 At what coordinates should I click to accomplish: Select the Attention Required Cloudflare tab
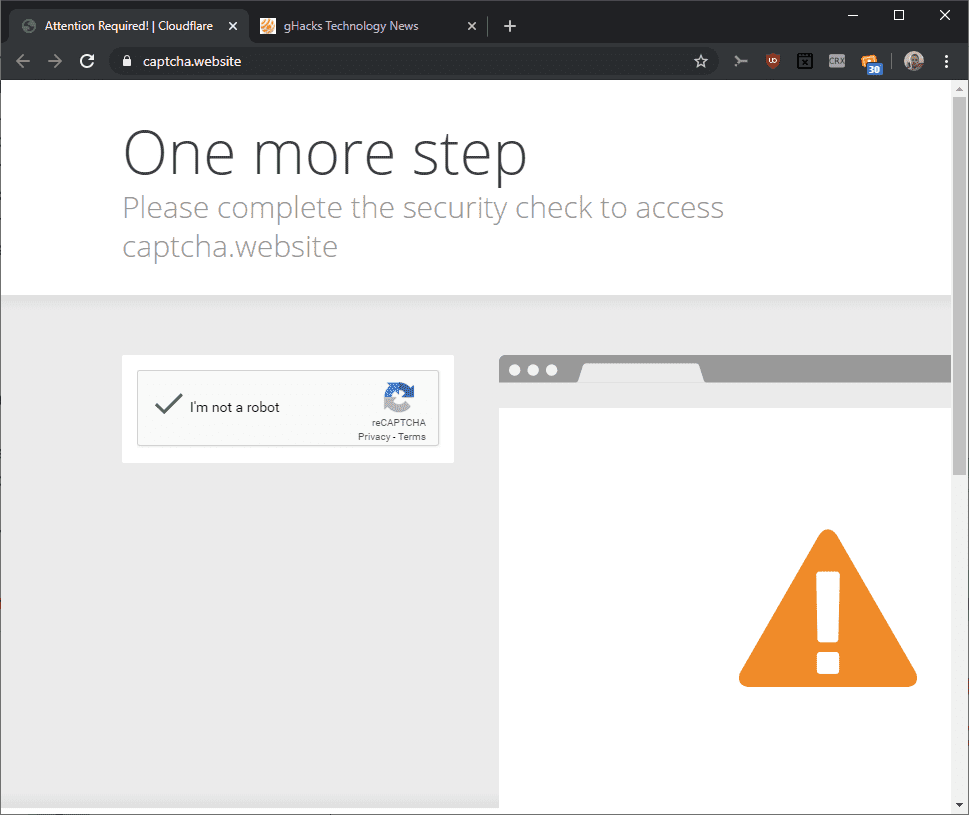125,26
